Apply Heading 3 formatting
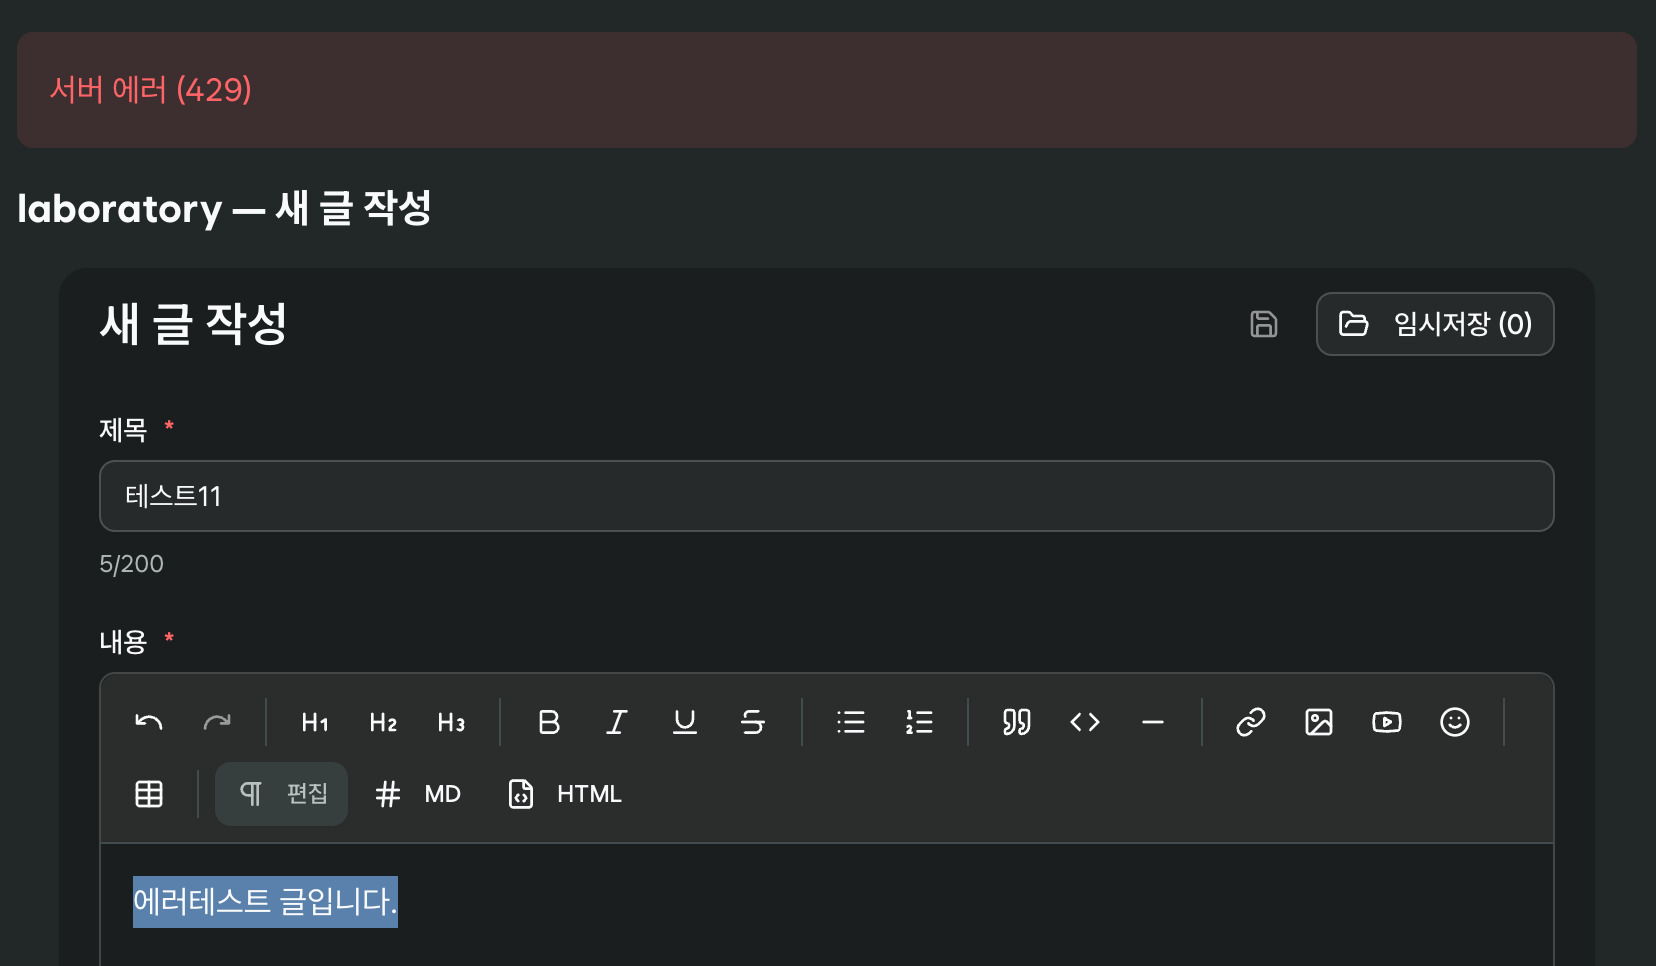 pos(451,722)
